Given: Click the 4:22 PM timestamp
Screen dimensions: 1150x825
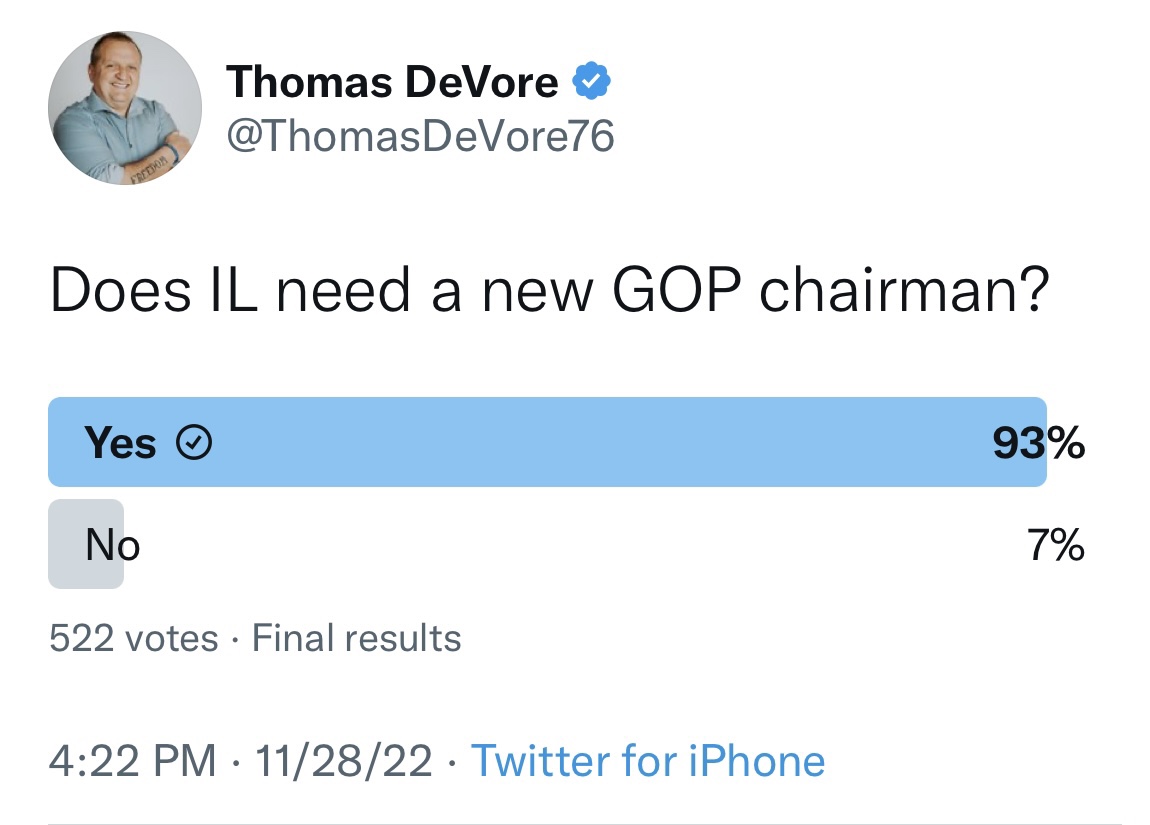Looking at the screenshot, I should 133,760.
